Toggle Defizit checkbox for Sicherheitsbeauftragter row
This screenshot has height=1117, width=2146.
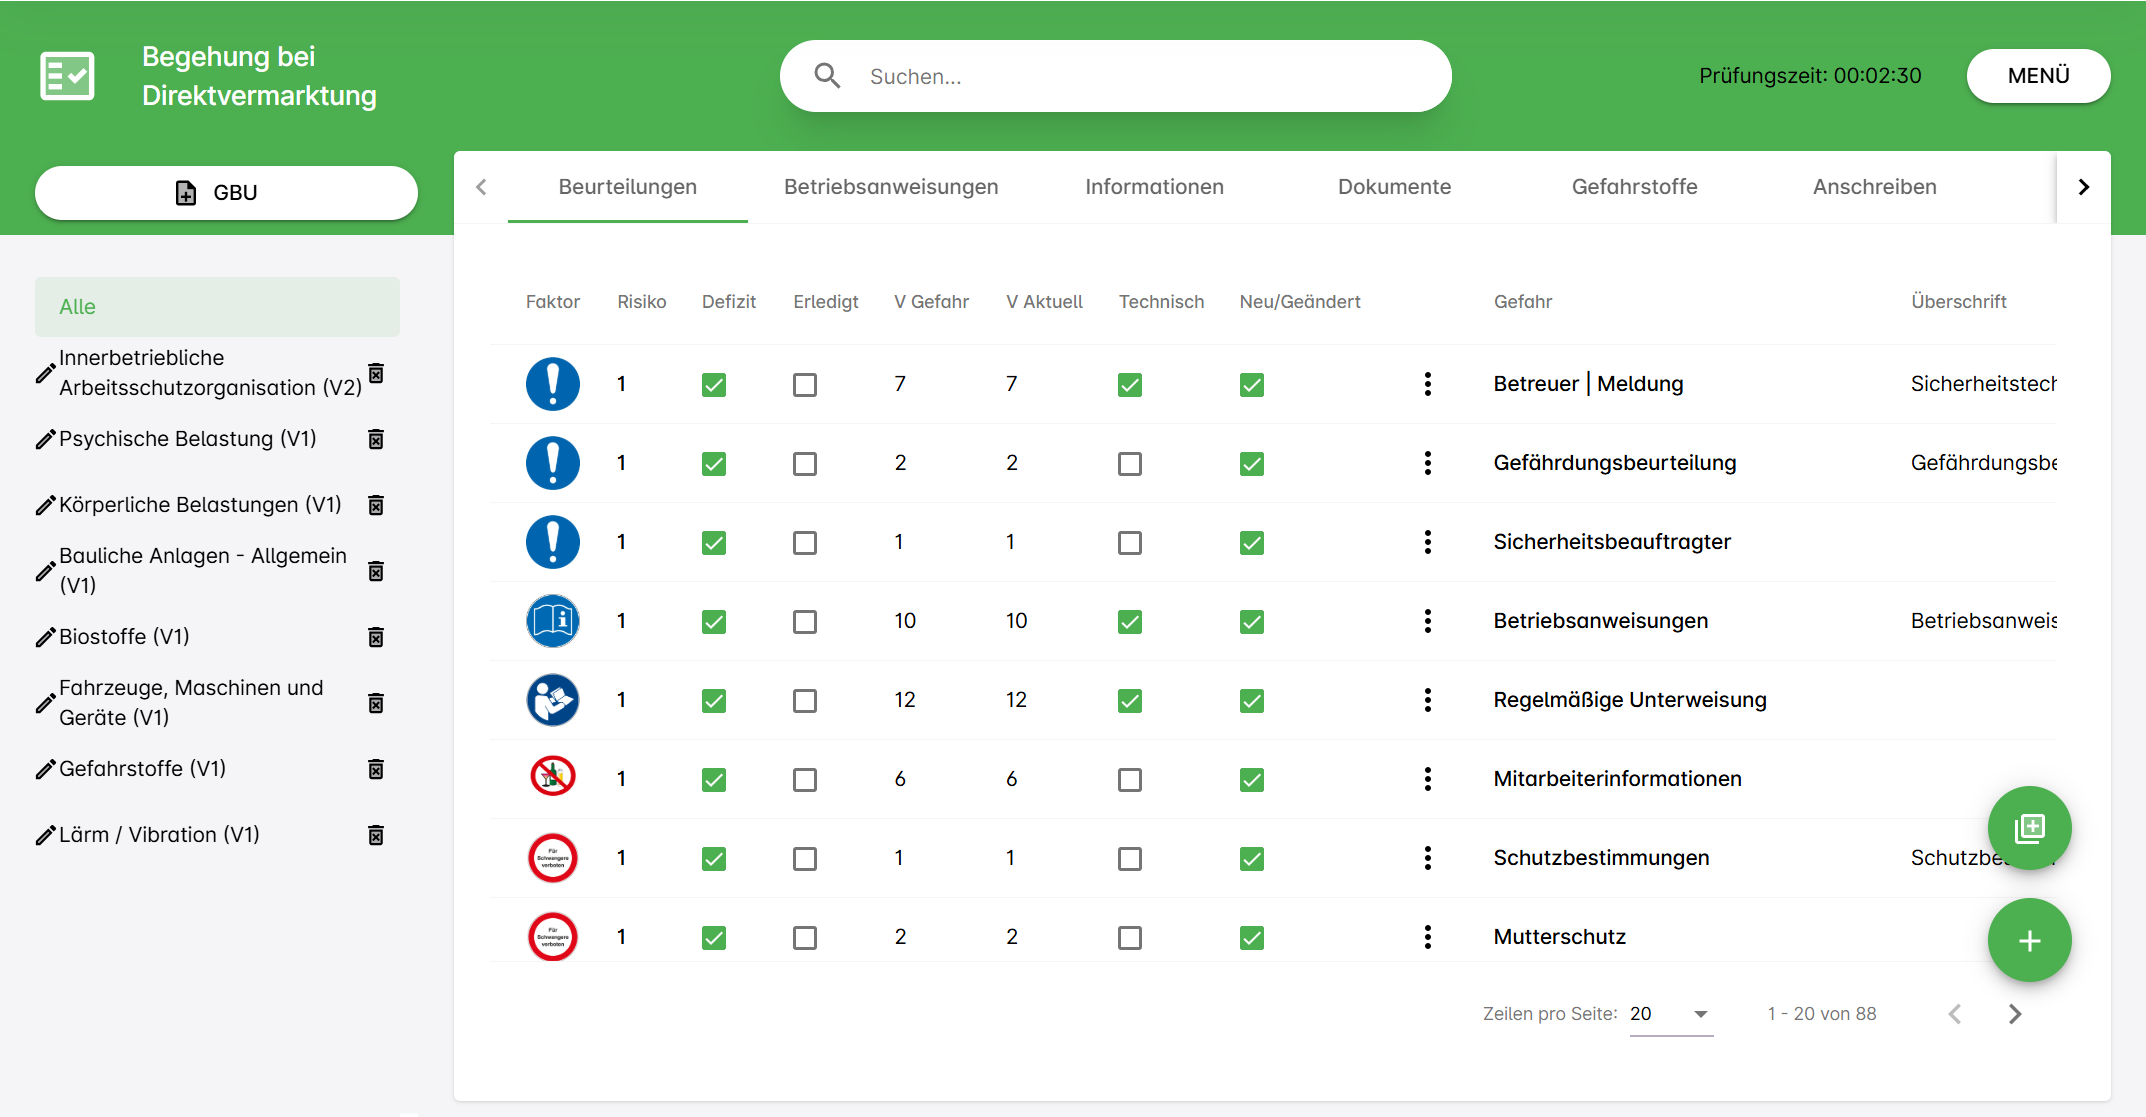[714, 543]
